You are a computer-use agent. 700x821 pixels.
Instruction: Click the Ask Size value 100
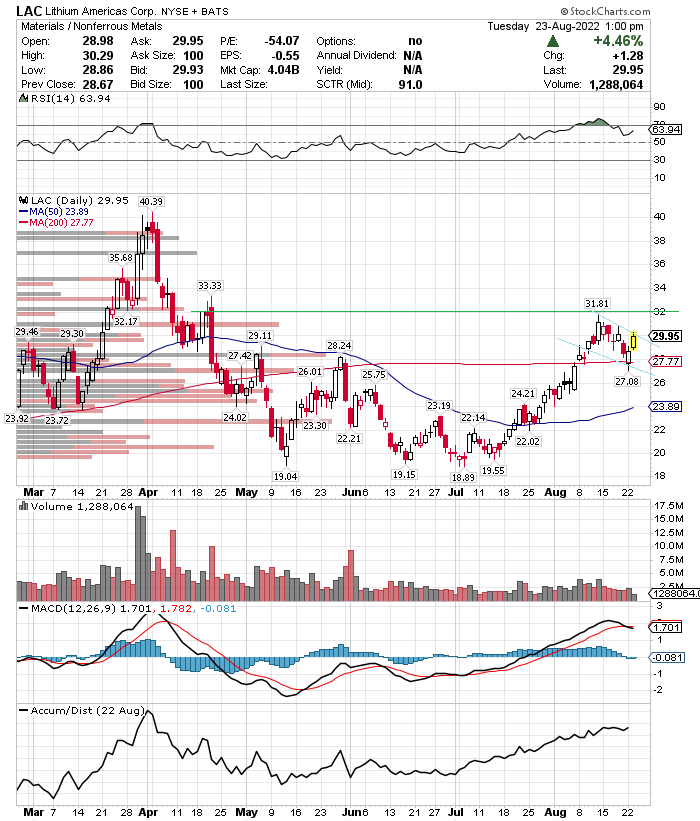[193, 56]
